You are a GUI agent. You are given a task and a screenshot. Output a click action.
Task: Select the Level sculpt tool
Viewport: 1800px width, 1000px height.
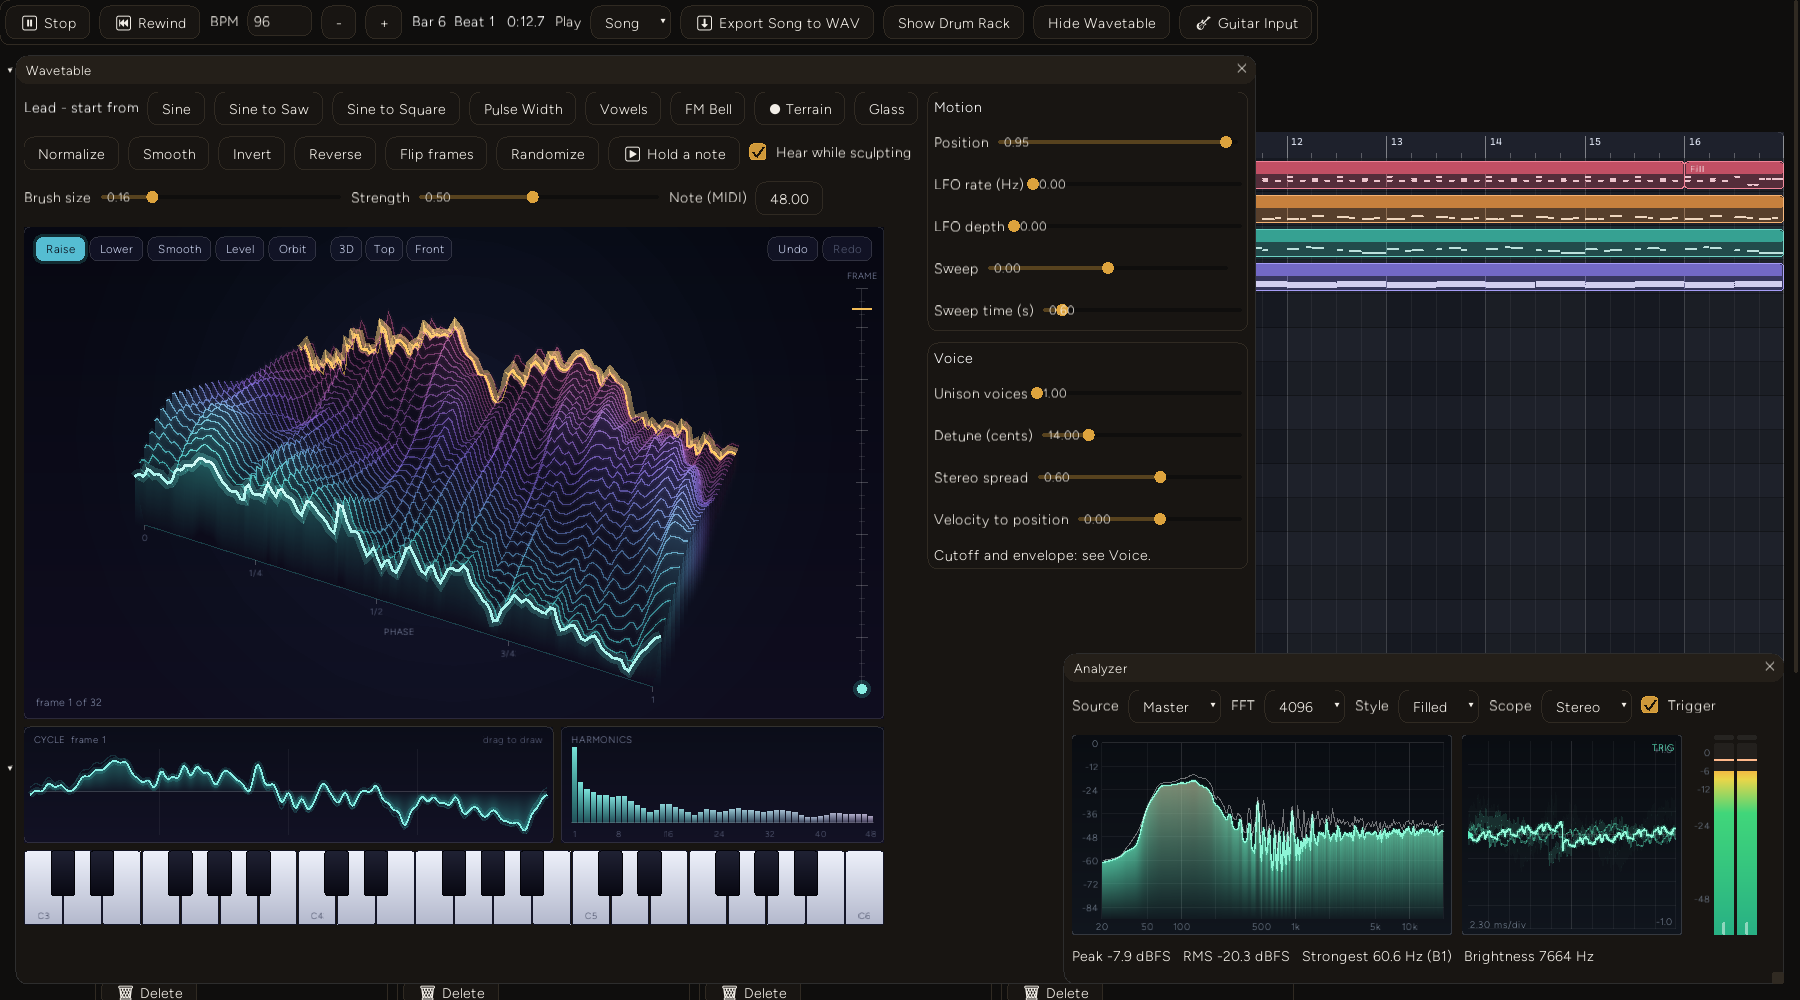[240, 249]
